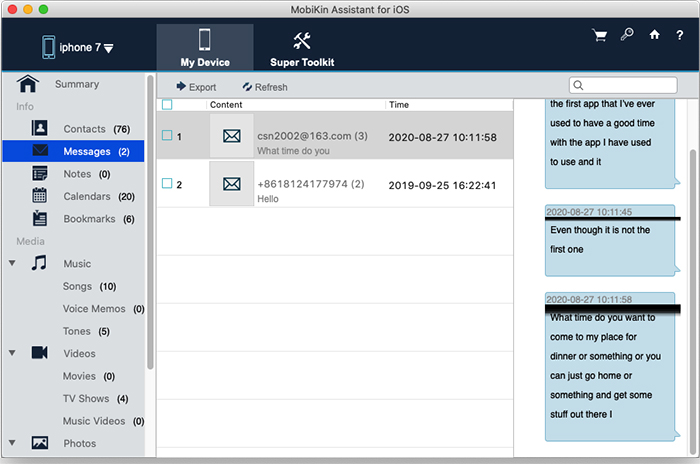
Task: Open Voice Memos (0) category
Action: [x=103, y=309]
